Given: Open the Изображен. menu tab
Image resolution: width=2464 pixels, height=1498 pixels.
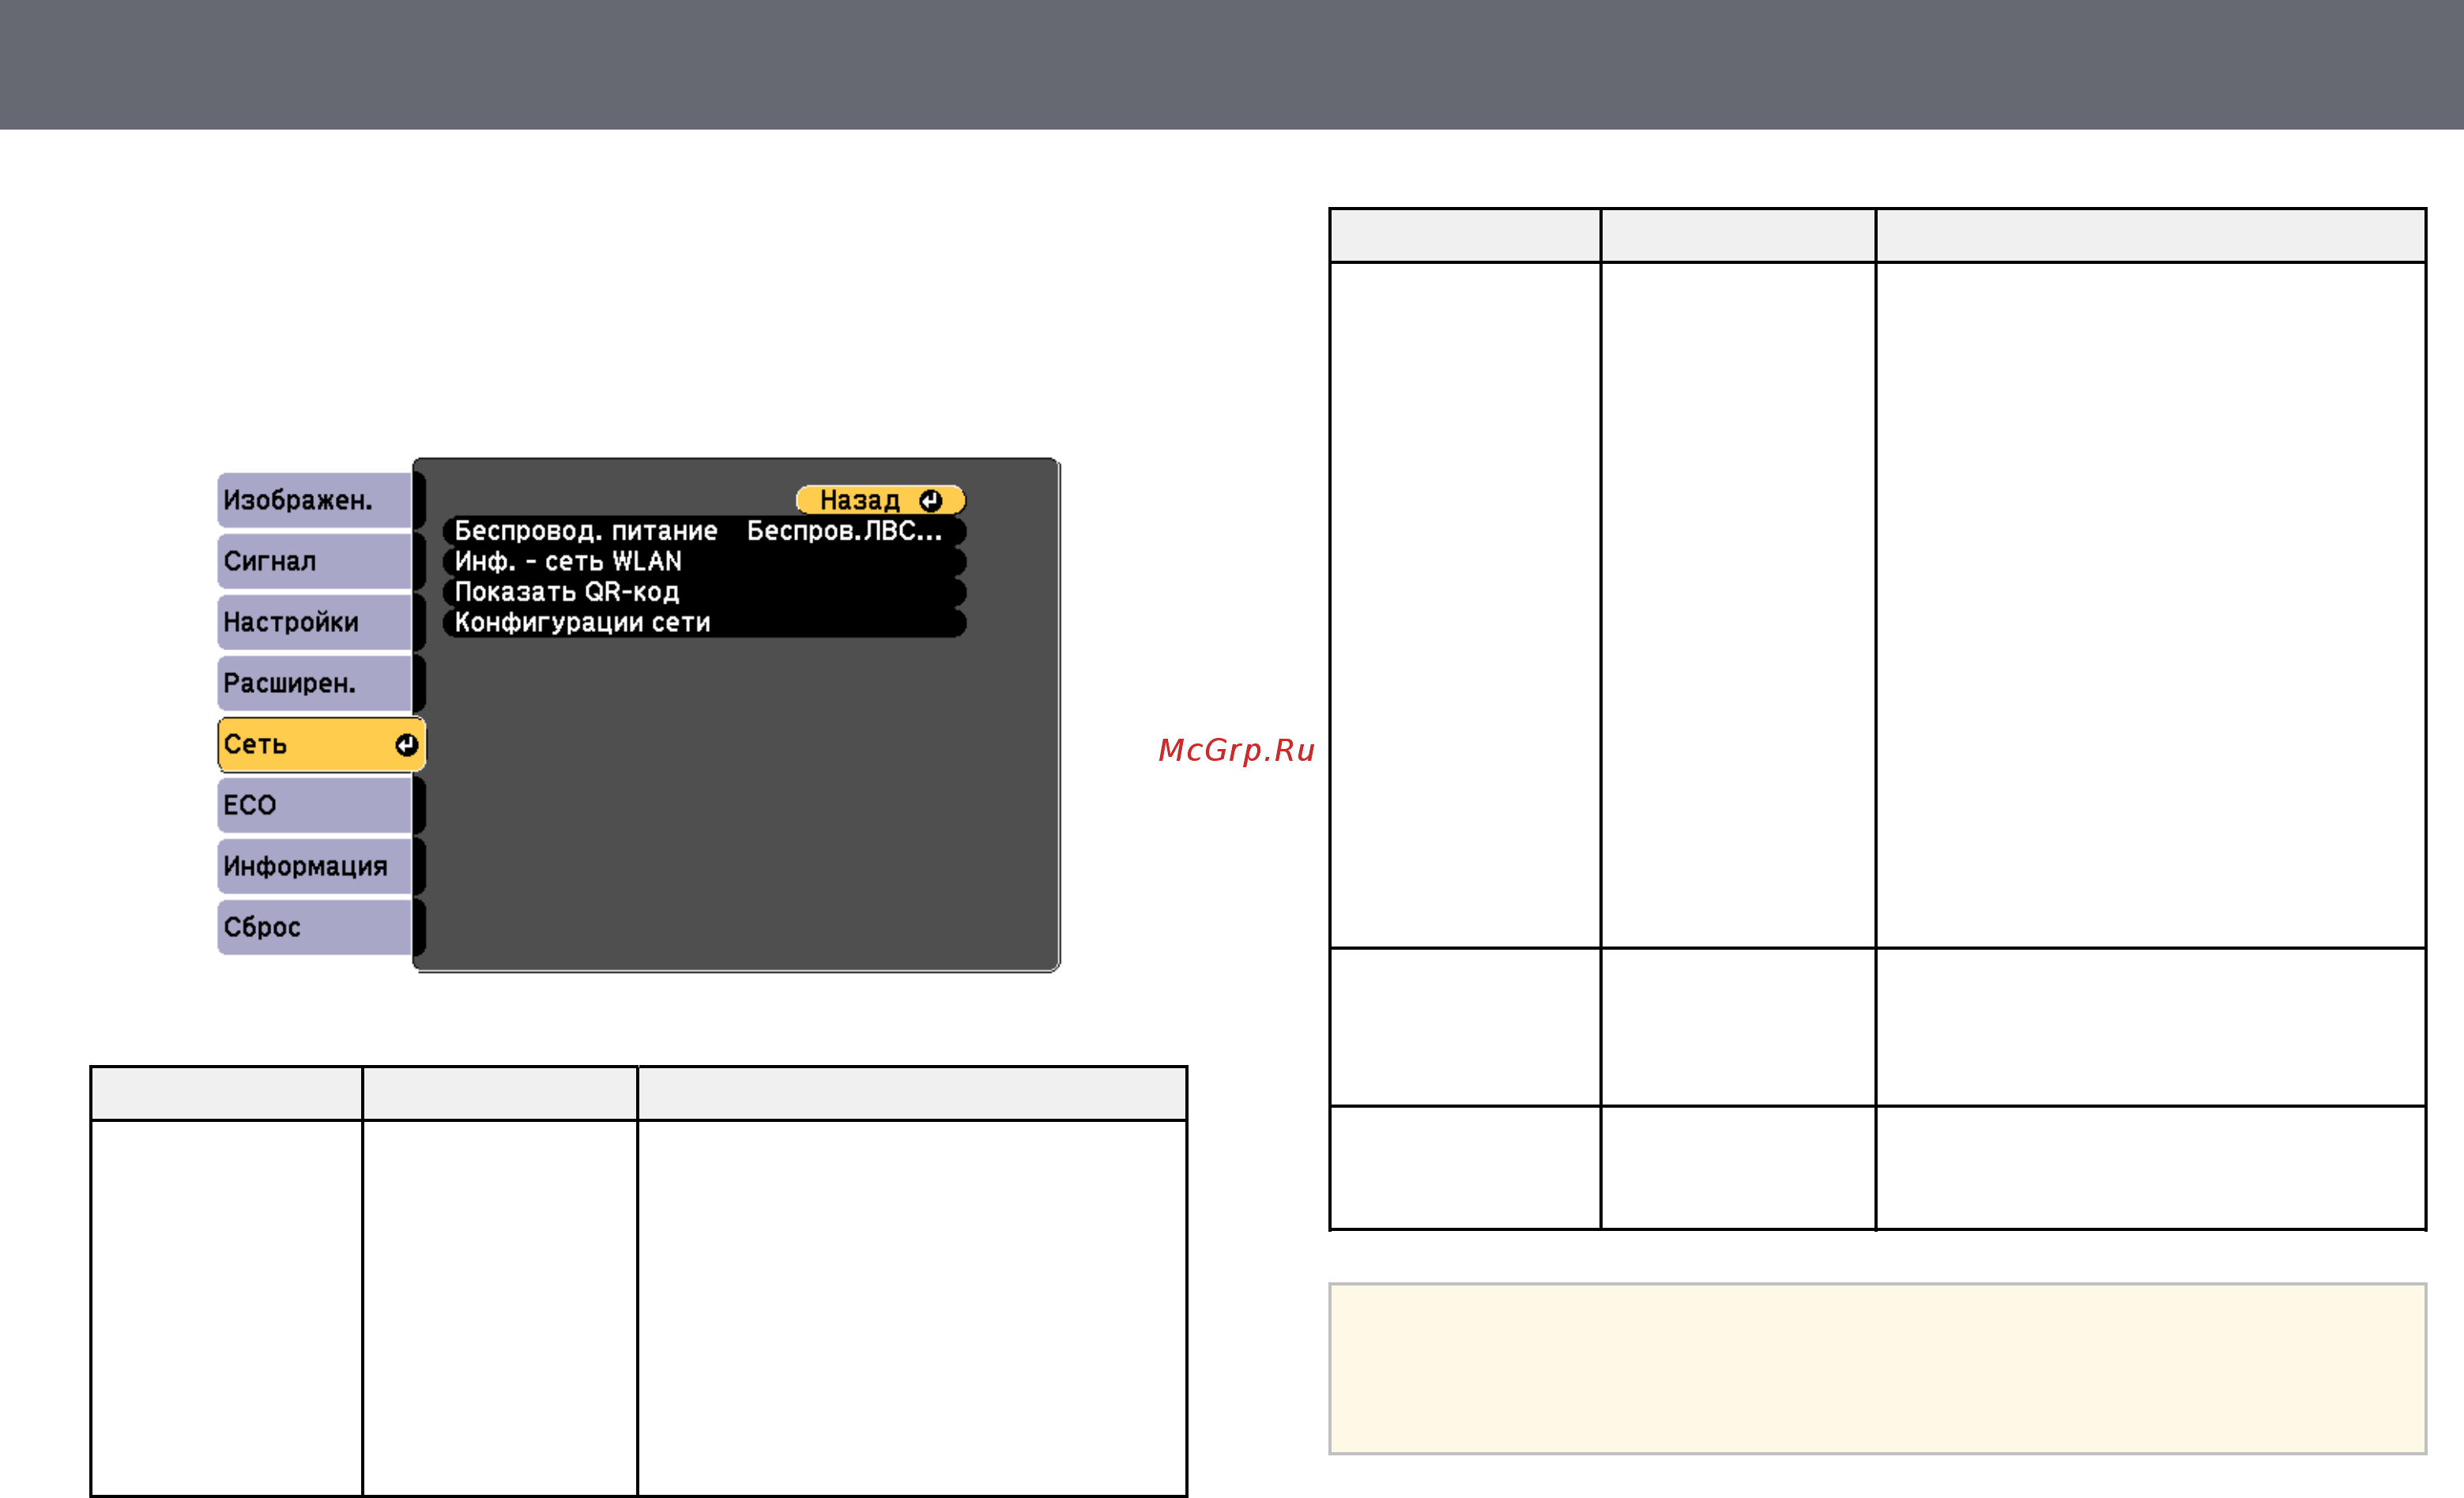Looking at the screenshot, I should click(x=316, y=500).
